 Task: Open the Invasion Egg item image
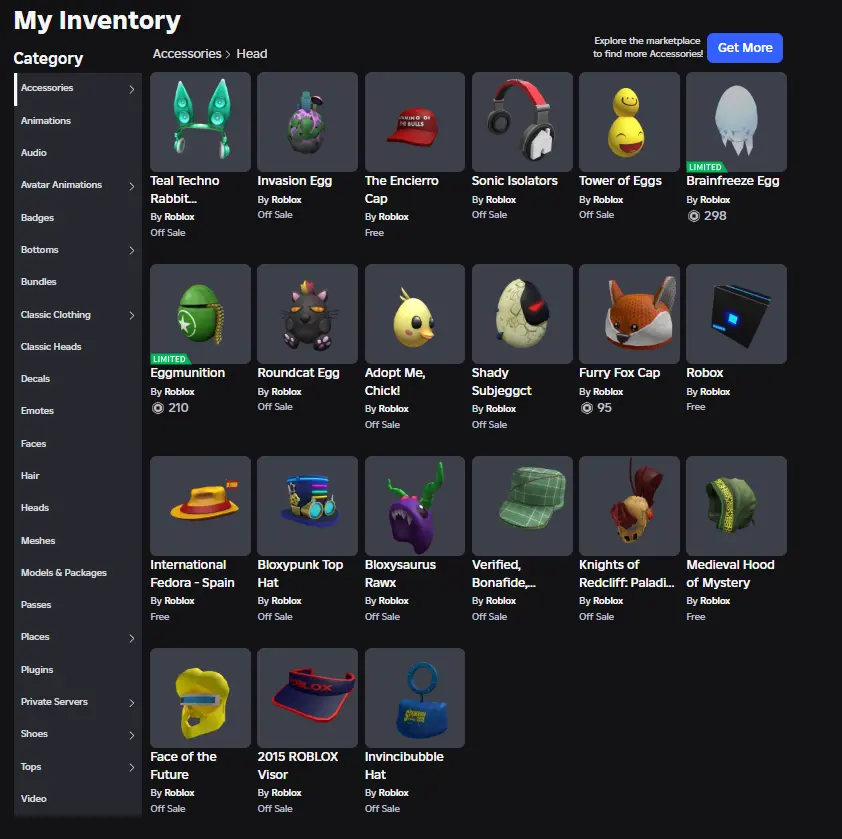[307, 122]
